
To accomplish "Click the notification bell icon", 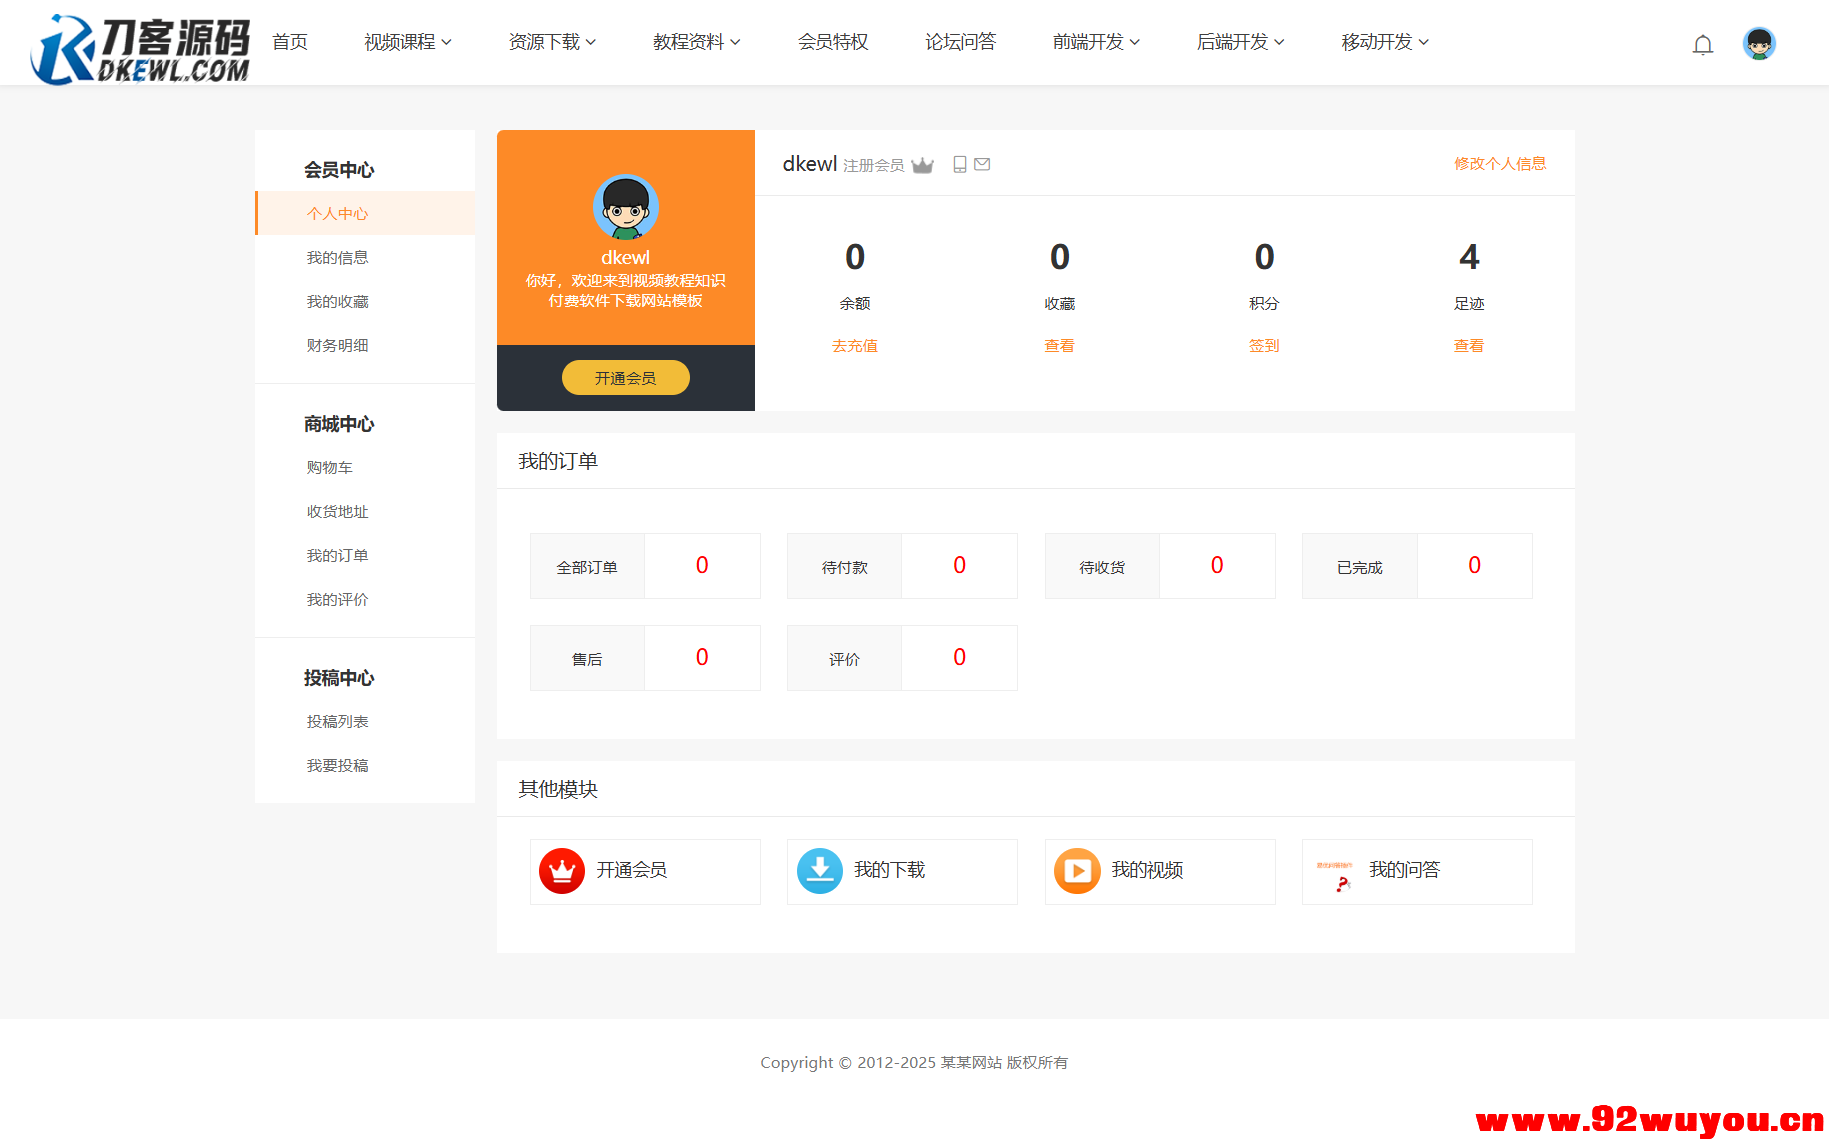I will point(1702,44).
